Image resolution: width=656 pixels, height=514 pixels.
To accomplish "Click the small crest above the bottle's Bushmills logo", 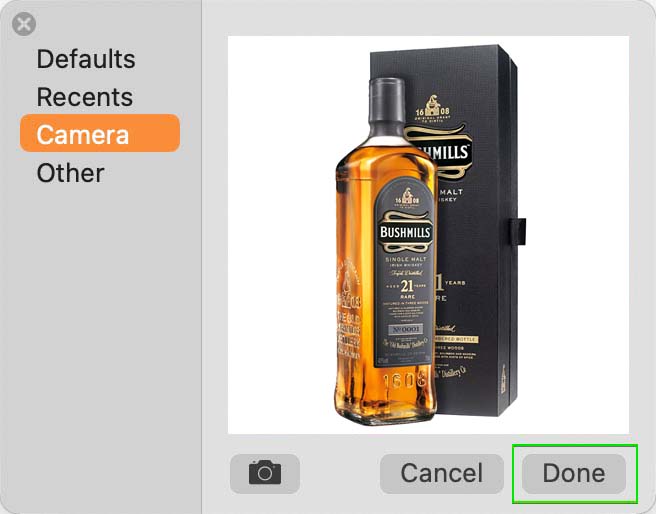I will (x=407, y=198).
